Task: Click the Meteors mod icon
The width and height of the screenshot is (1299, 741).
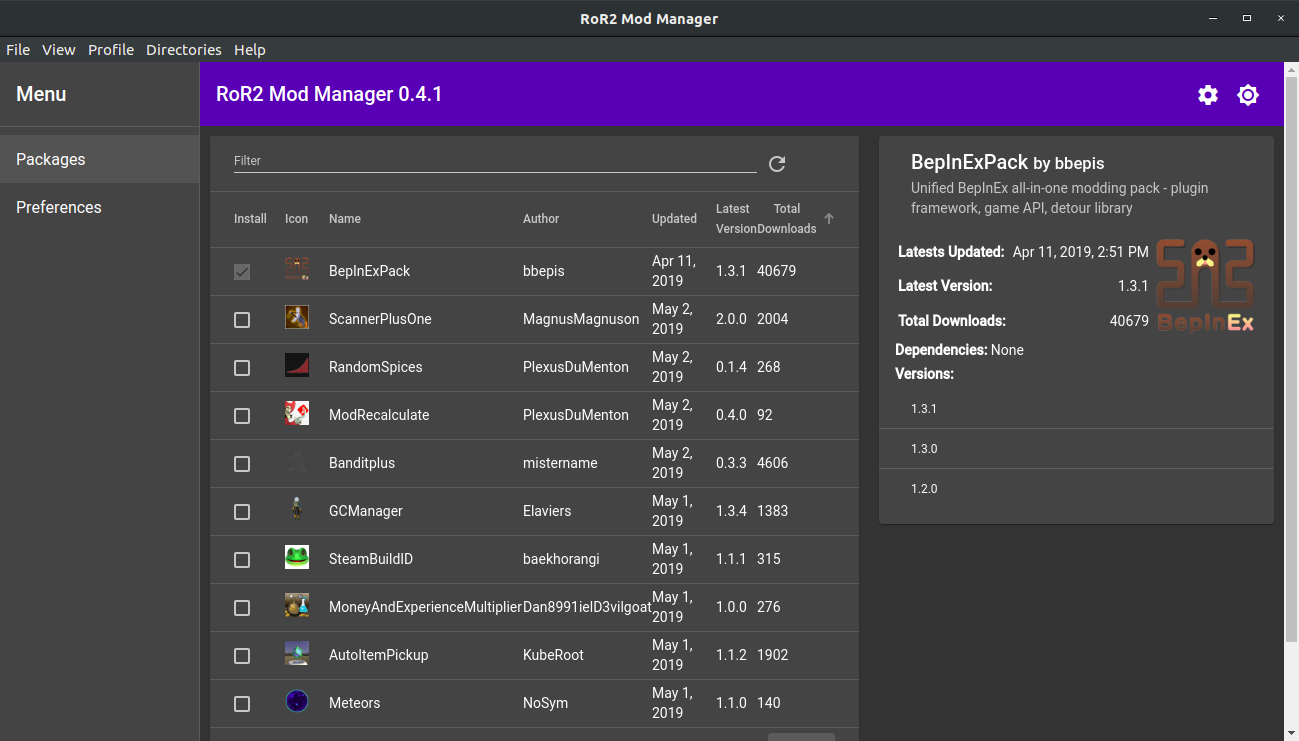Action: 297,702
